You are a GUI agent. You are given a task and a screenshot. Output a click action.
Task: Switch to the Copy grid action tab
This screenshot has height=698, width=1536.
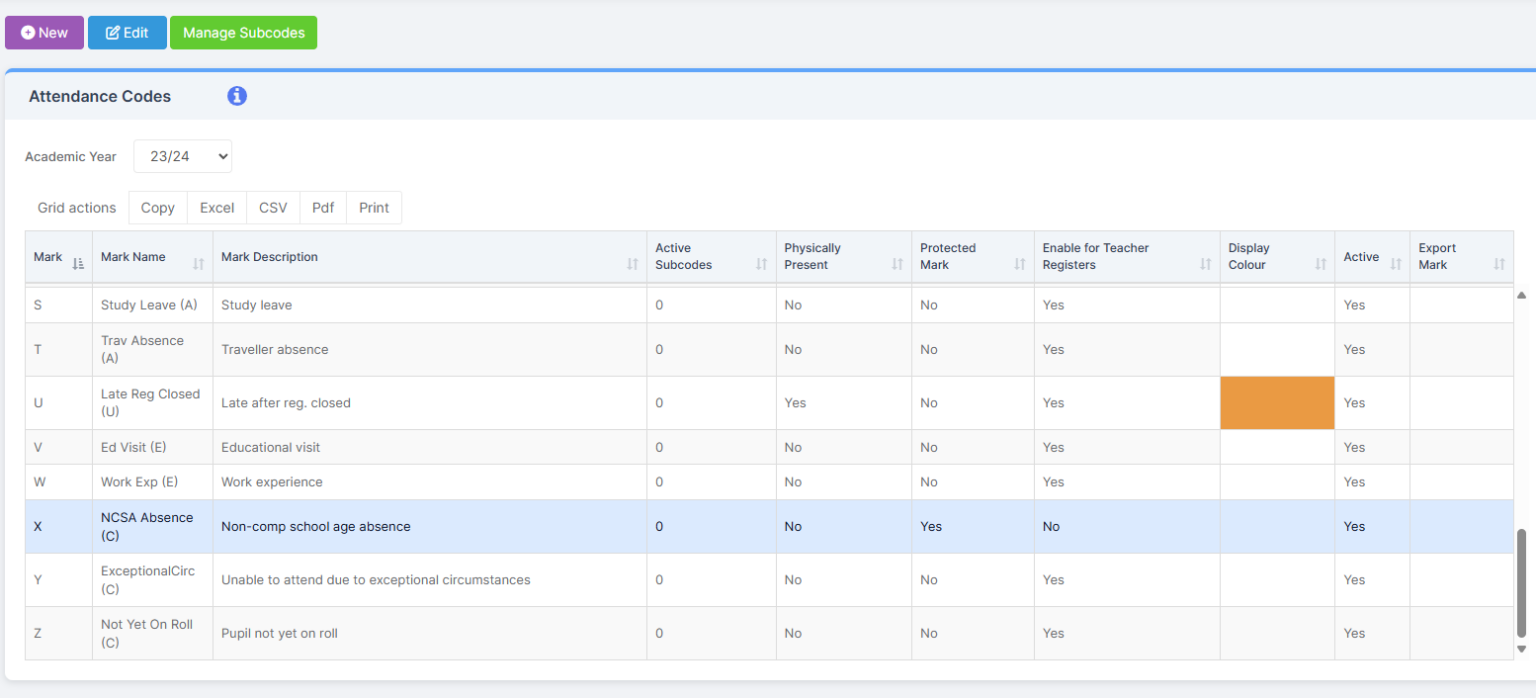coord(157,207)
